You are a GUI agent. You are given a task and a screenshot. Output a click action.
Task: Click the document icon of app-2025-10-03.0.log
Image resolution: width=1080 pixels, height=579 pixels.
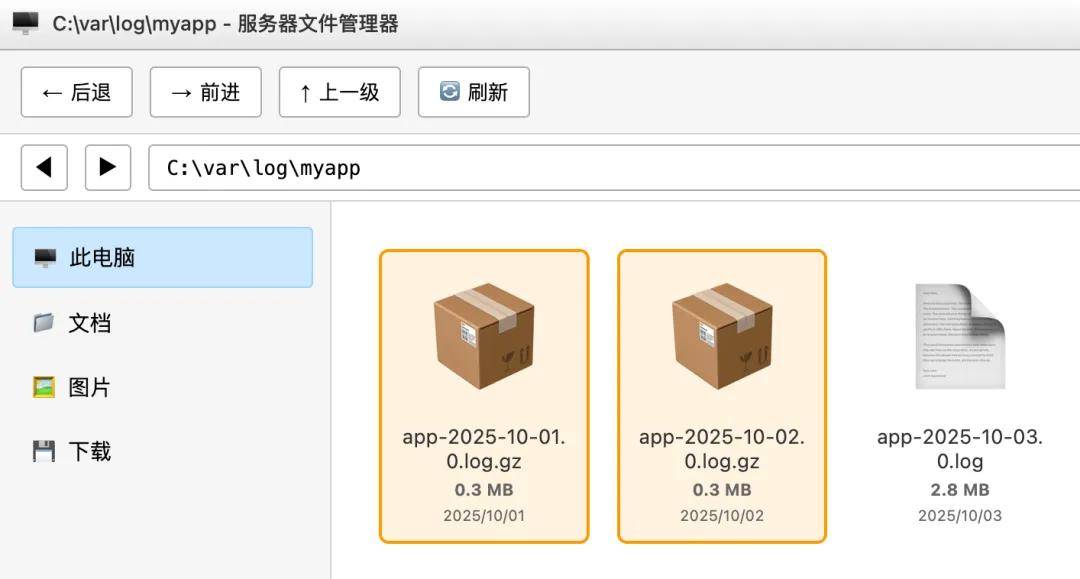(959, 336)
